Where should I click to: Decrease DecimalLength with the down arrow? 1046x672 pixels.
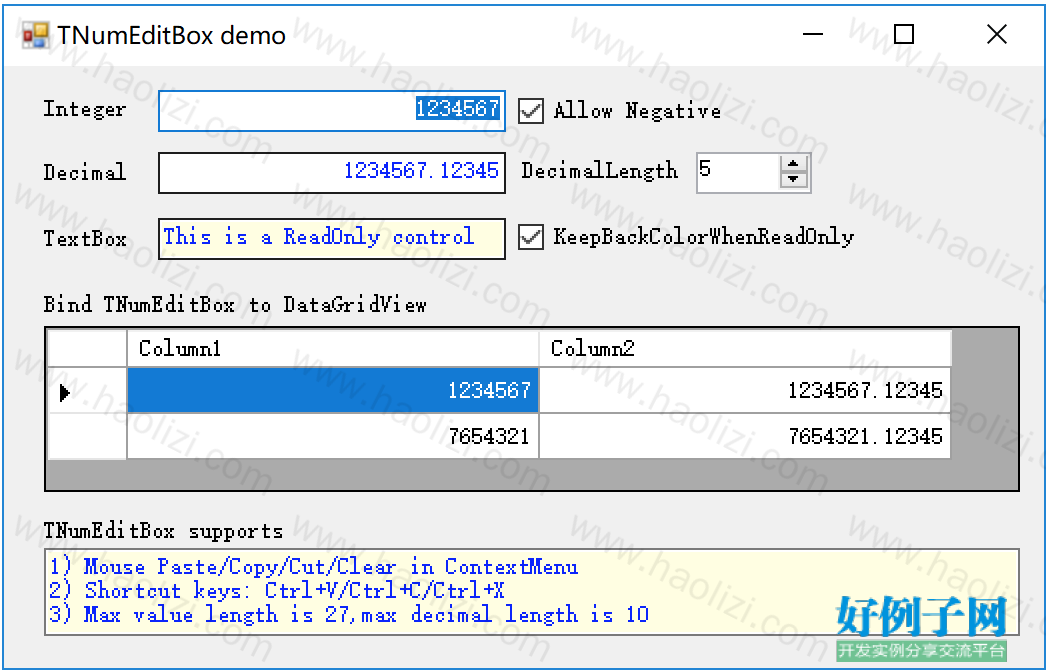coord(793,180)
